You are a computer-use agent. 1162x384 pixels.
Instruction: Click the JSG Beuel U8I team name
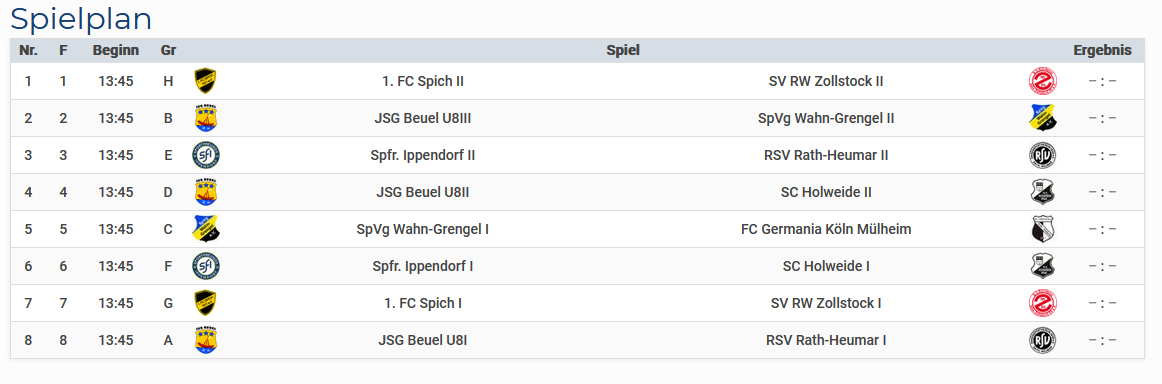[x=422, y=340]
